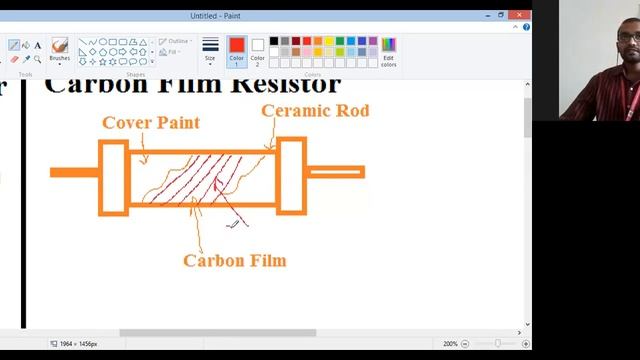640x360 pixels.
Task: Choose the Down arrow shape
Action: point(83,62)
